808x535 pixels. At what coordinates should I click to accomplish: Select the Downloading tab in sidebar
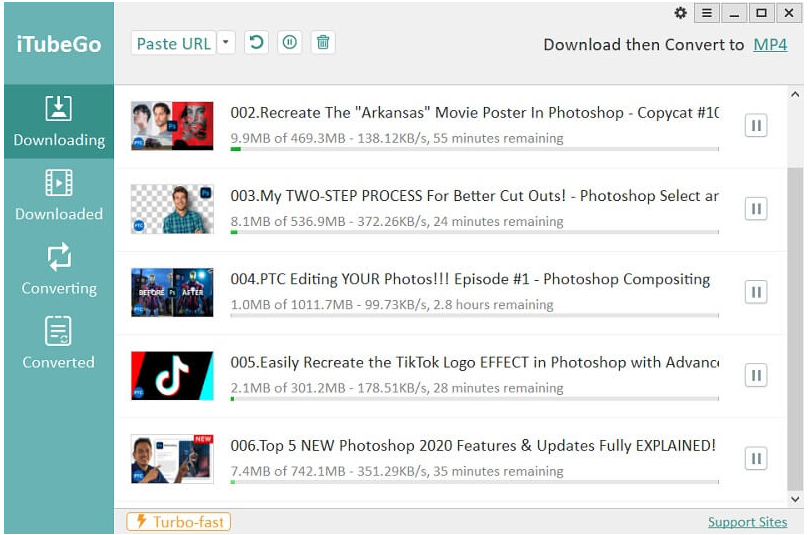tap(59, 121)
